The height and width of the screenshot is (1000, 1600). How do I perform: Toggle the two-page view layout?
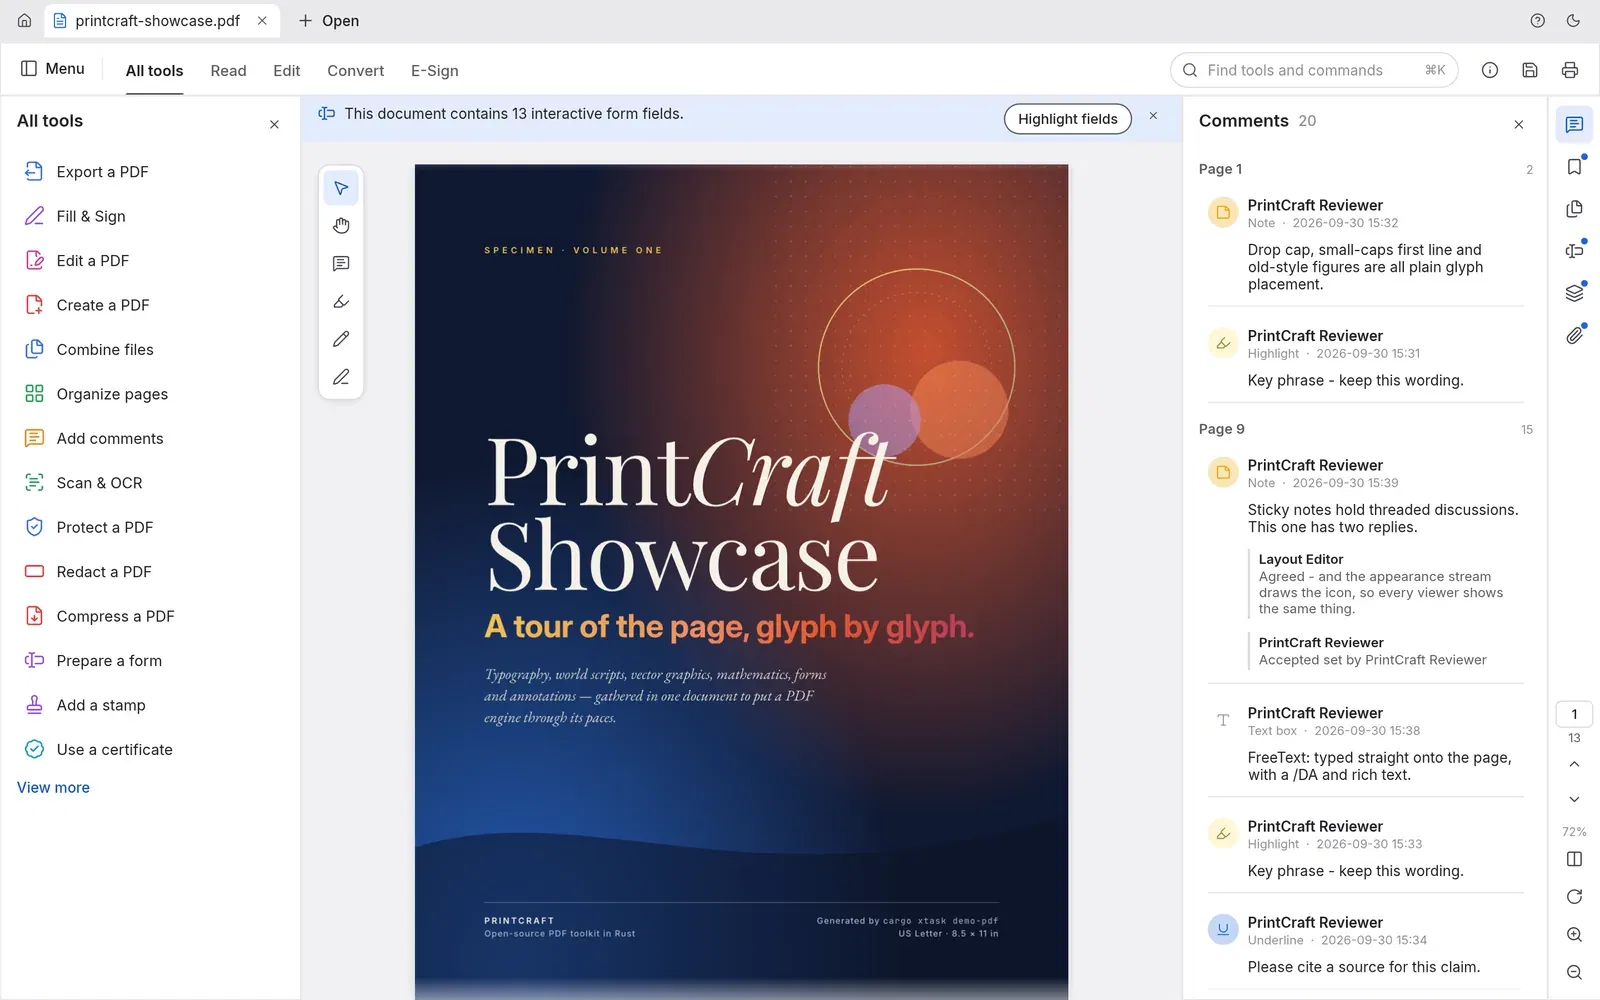pos(1574,859)
